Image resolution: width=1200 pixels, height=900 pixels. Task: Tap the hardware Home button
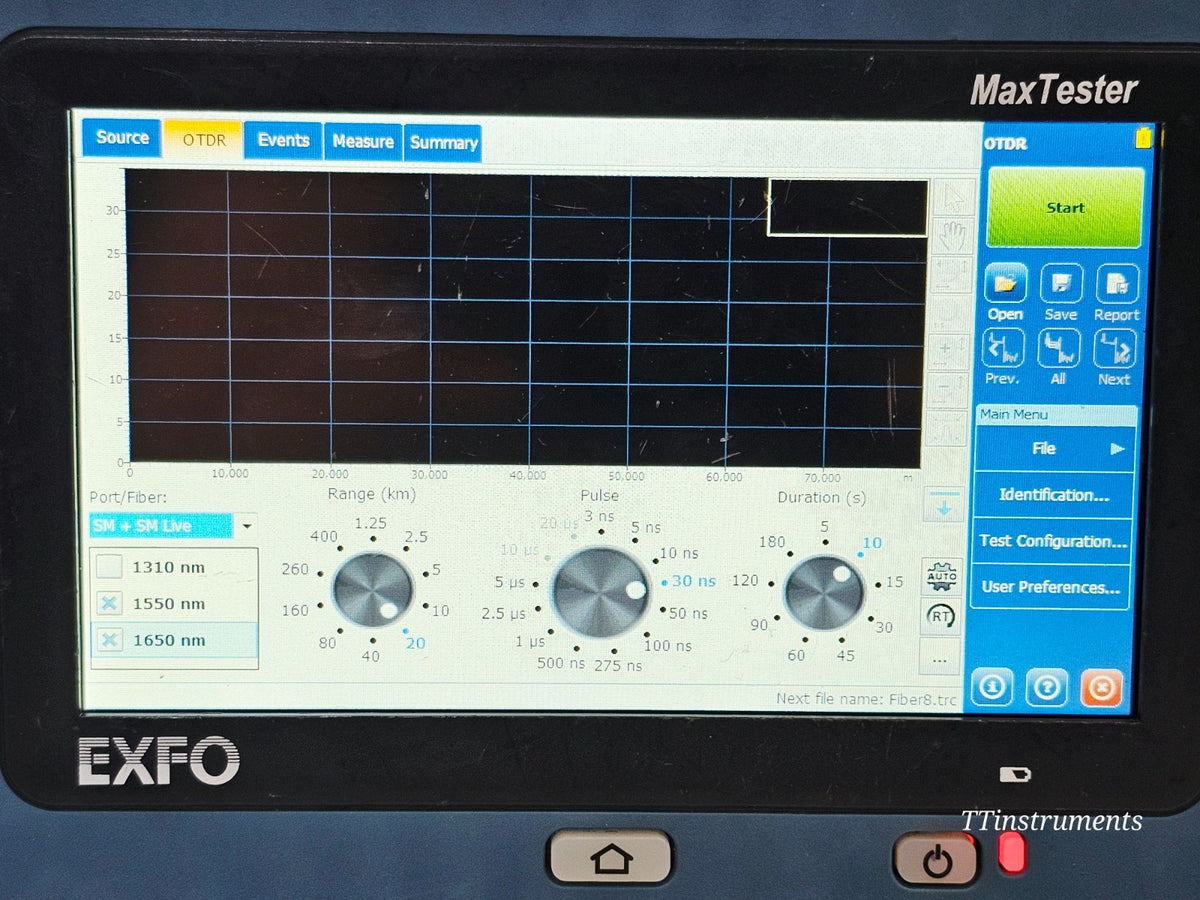pyautogui.click(x=610, y=858)
